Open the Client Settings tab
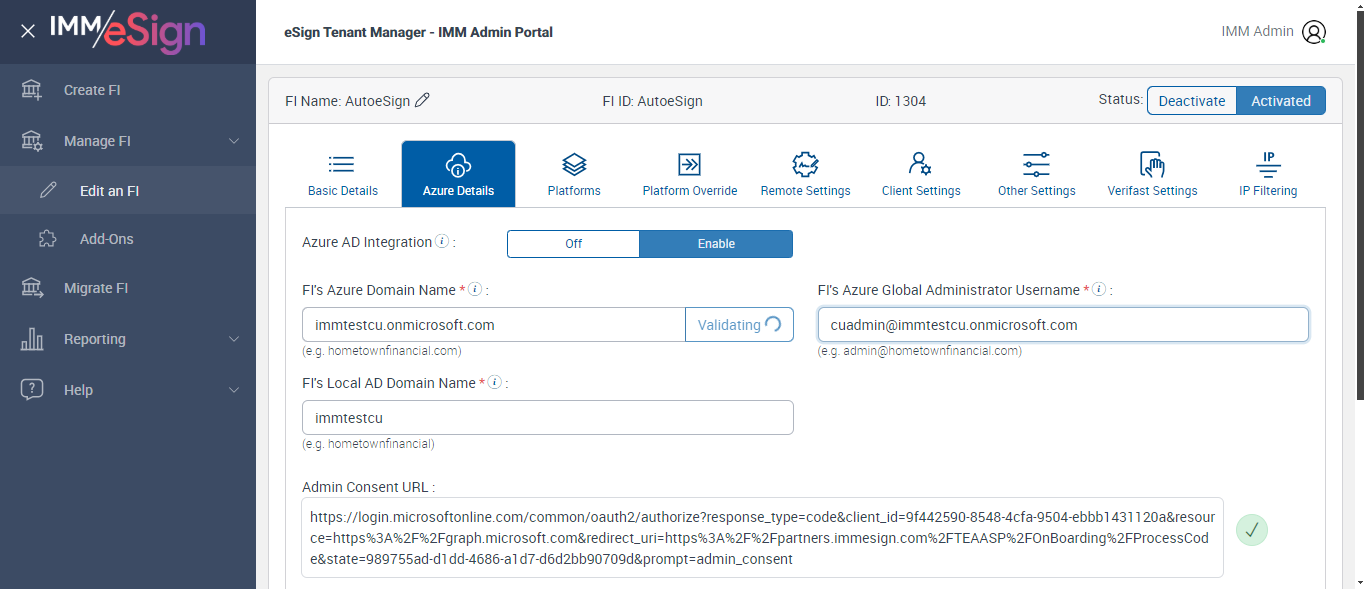 921,174
